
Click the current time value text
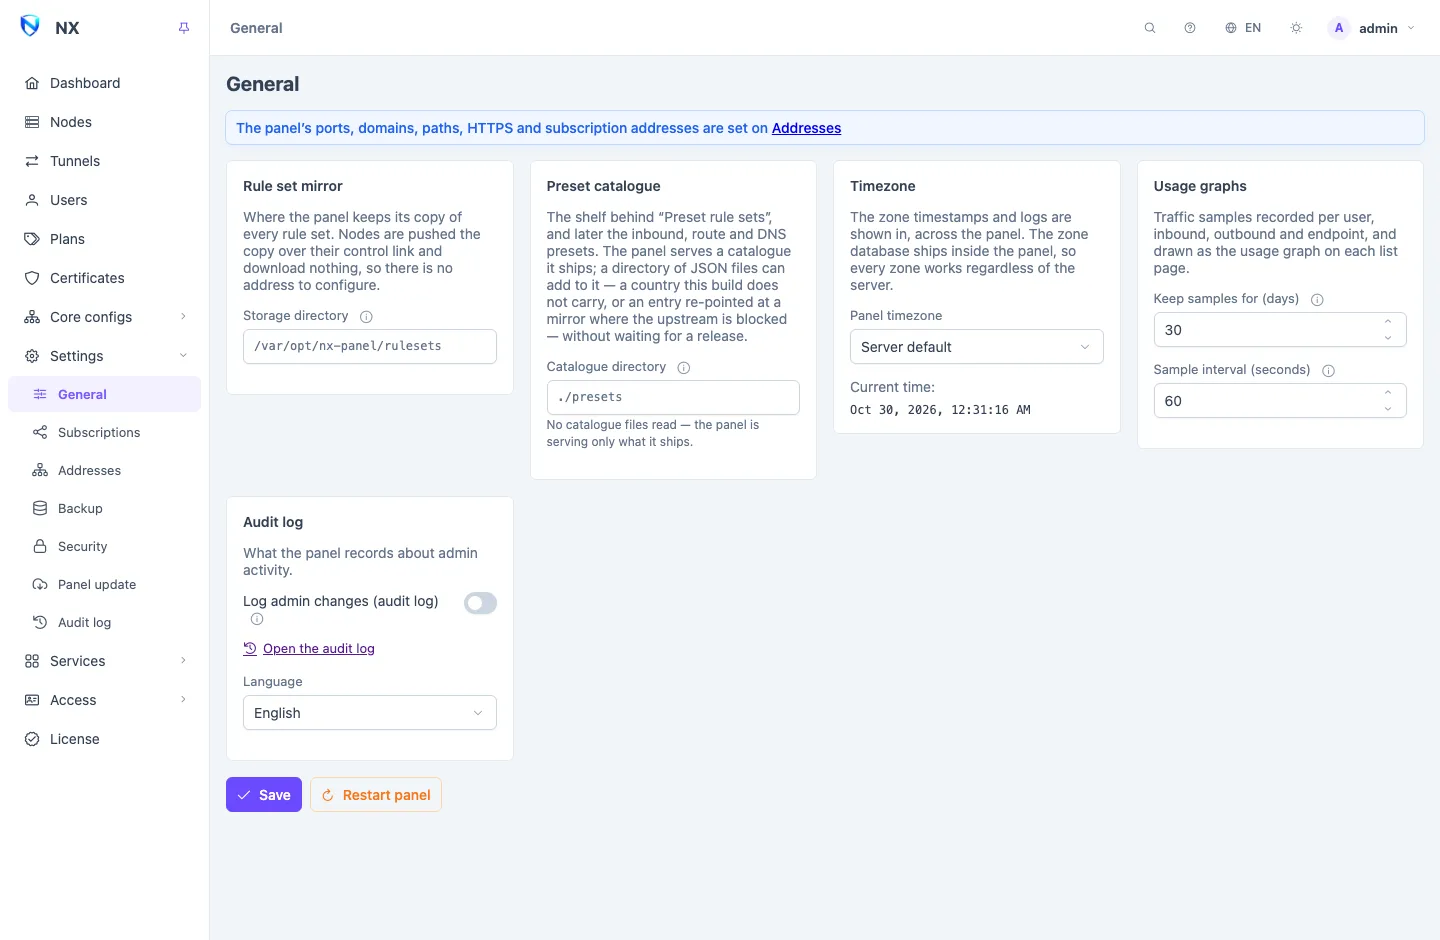[940, 410]
